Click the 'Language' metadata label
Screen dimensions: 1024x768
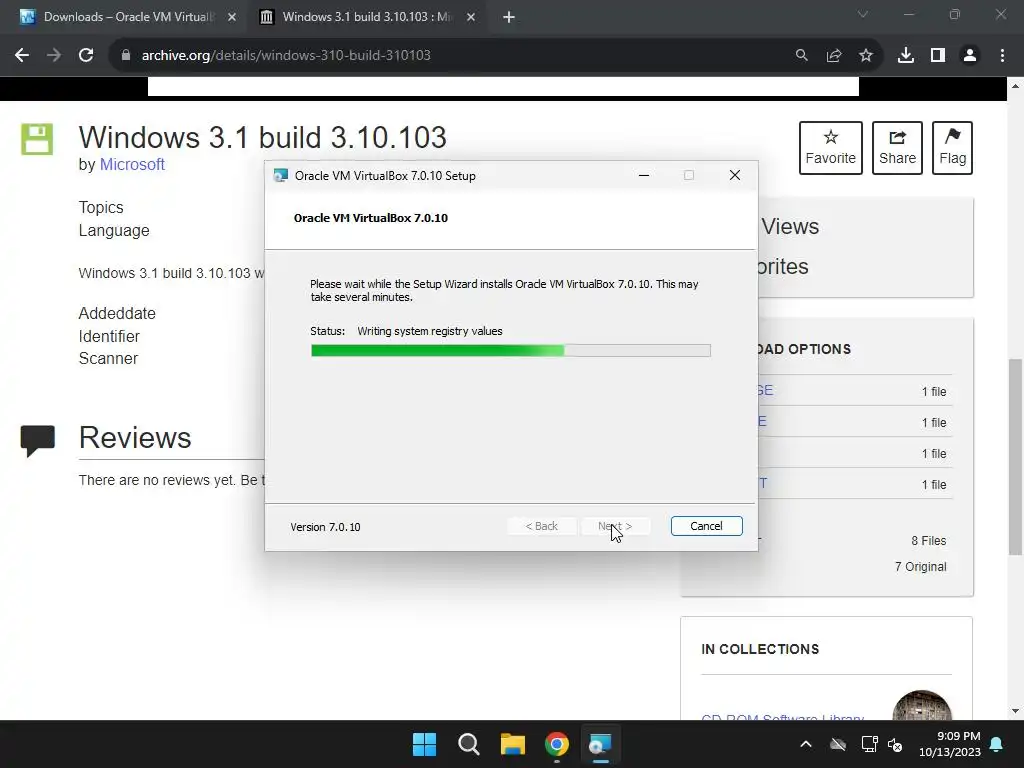114,231
